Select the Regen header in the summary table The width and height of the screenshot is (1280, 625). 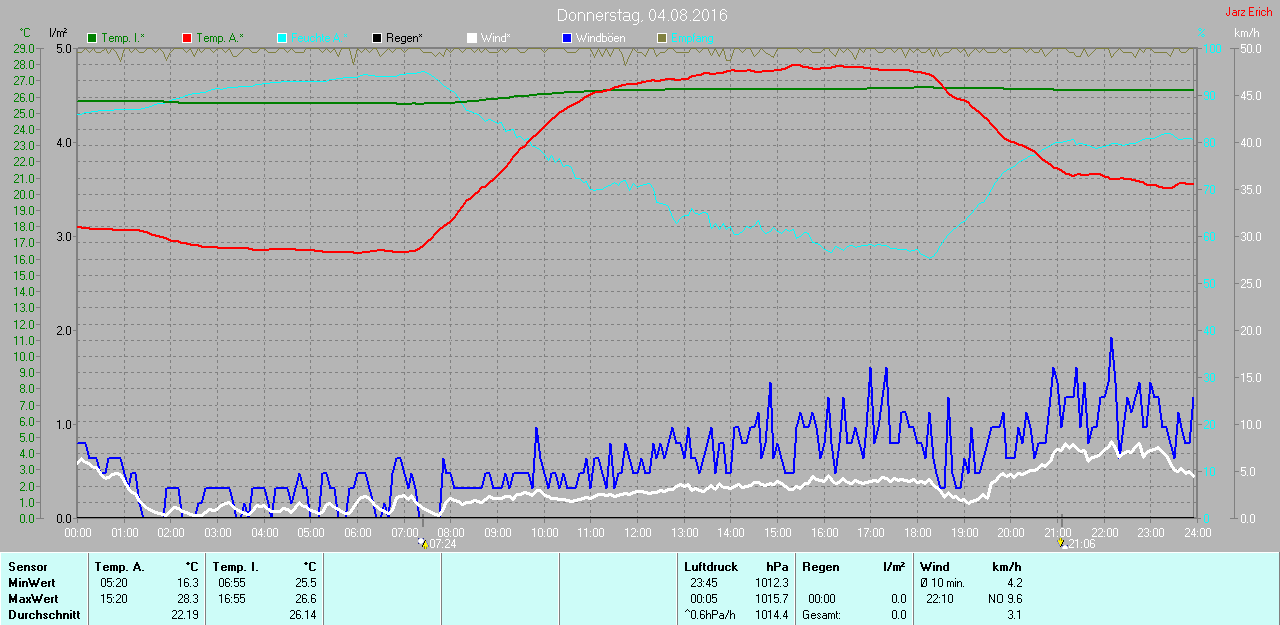click(820, 567)
